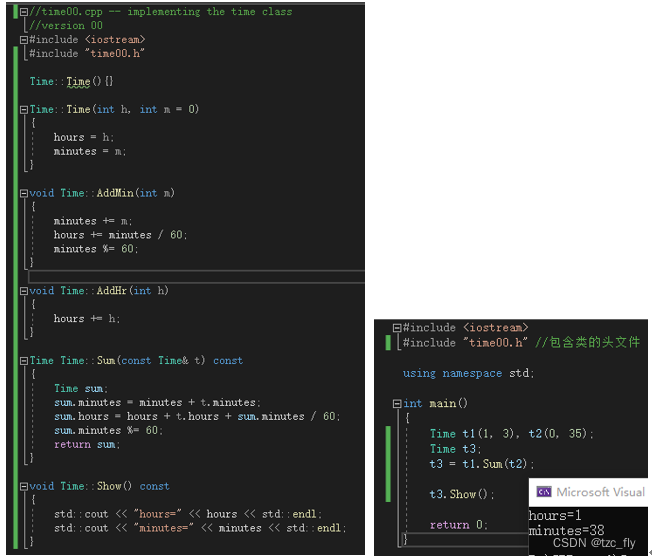
Task: Click the empty highlighted line below AddMin
Action: 196,277
